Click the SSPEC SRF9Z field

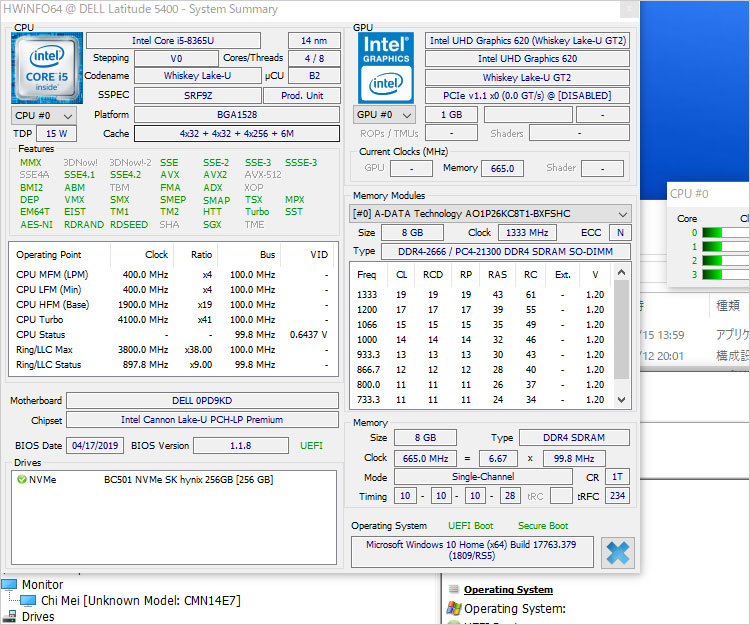point(198,96)
